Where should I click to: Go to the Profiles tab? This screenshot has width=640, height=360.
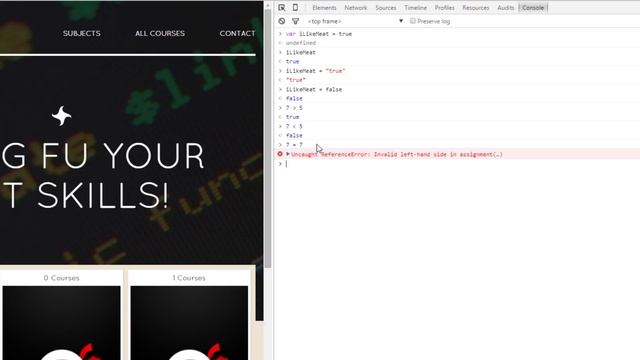click(444, 8)
